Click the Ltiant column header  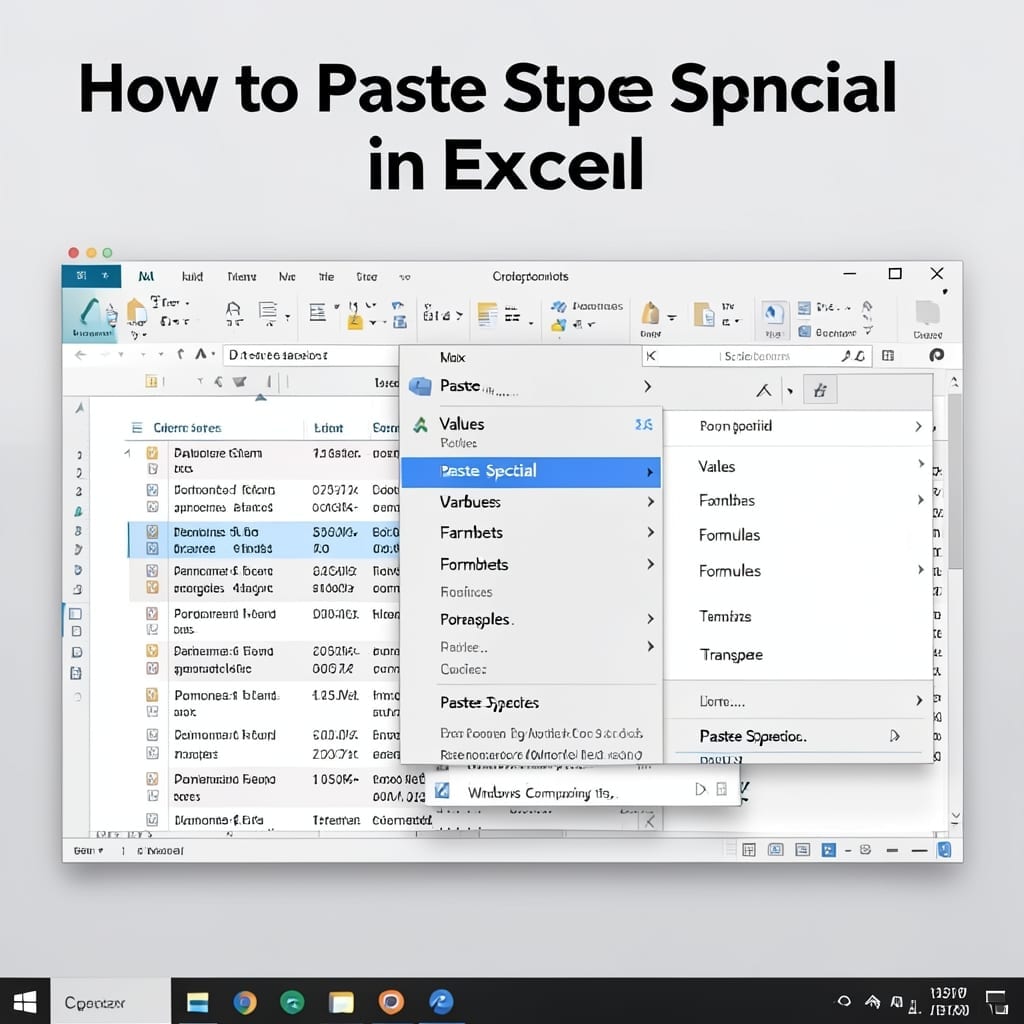tap(328, 428)
